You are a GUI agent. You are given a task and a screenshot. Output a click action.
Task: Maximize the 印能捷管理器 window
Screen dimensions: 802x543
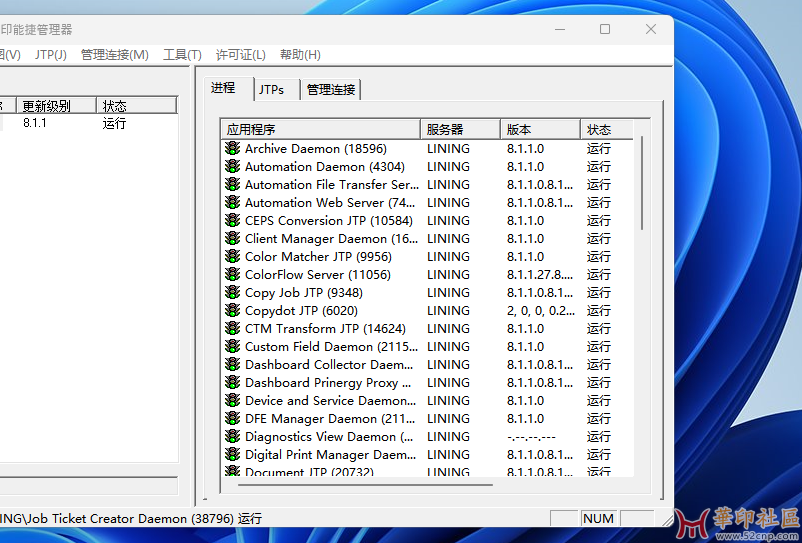tap(605, 29)
